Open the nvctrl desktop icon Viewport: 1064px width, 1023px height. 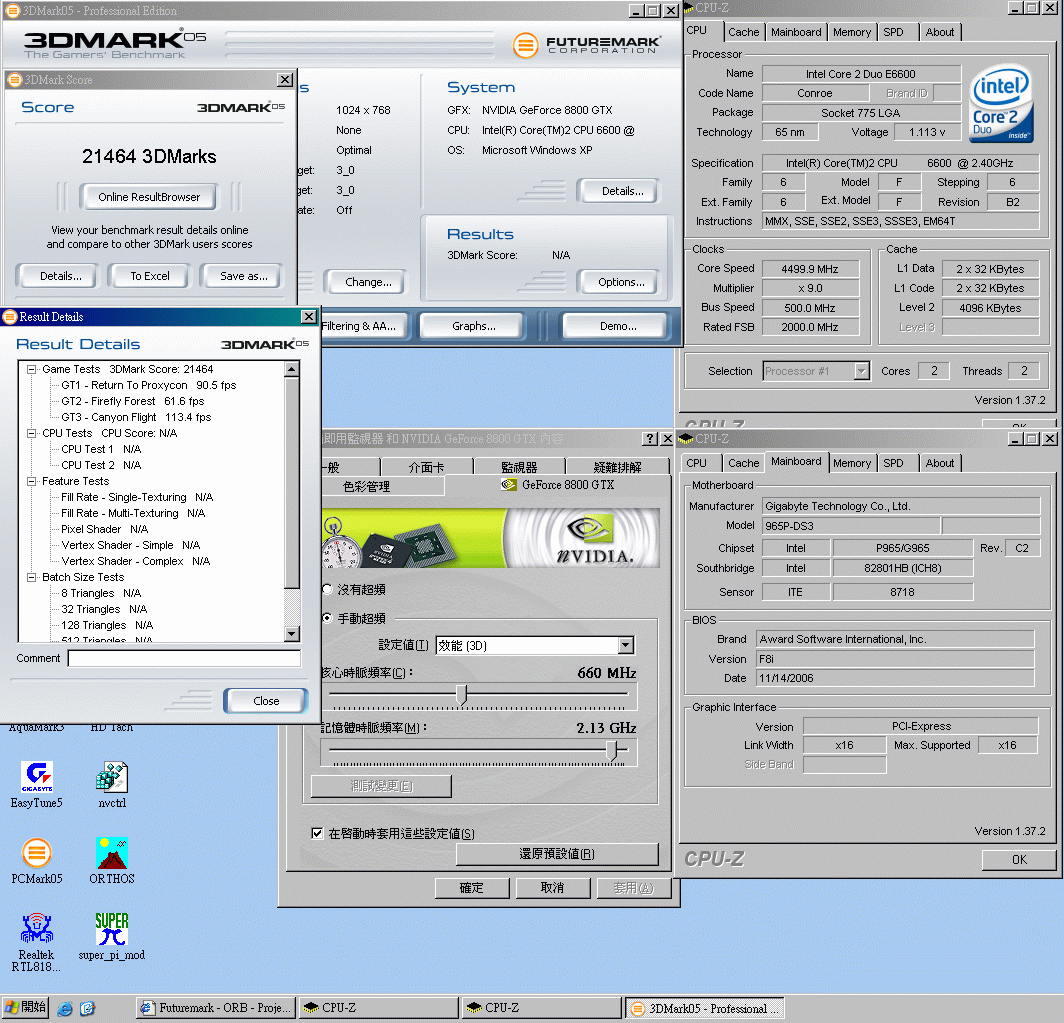[111, 778]
